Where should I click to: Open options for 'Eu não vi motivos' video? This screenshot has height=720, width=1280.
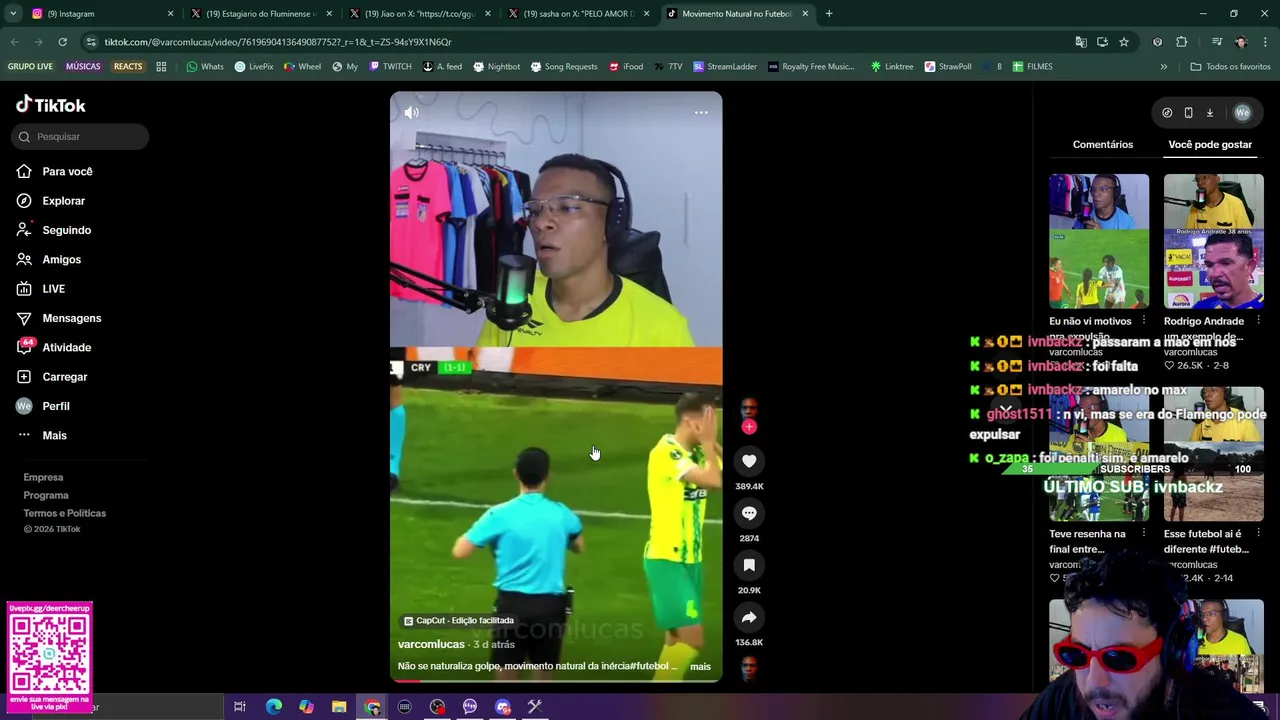click(1144, 321)
